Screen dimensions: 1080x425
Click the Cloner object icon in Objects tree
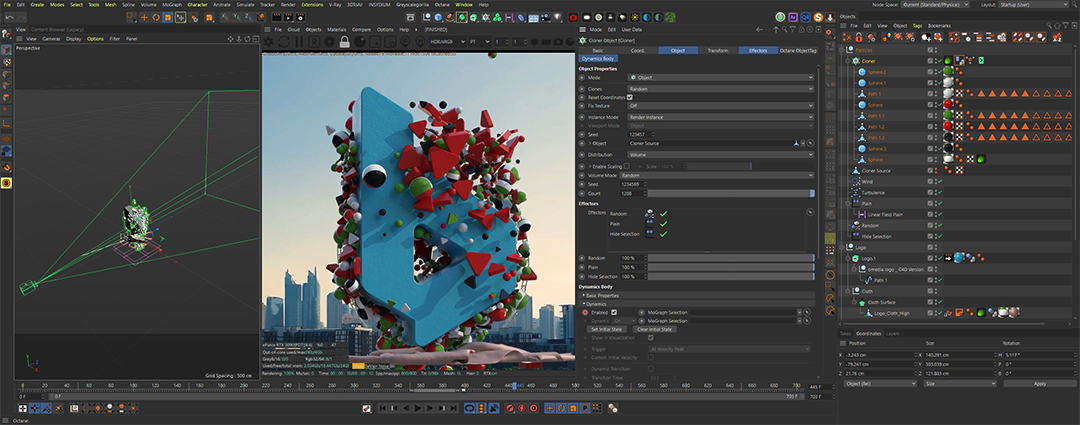[x=855, y=61]
